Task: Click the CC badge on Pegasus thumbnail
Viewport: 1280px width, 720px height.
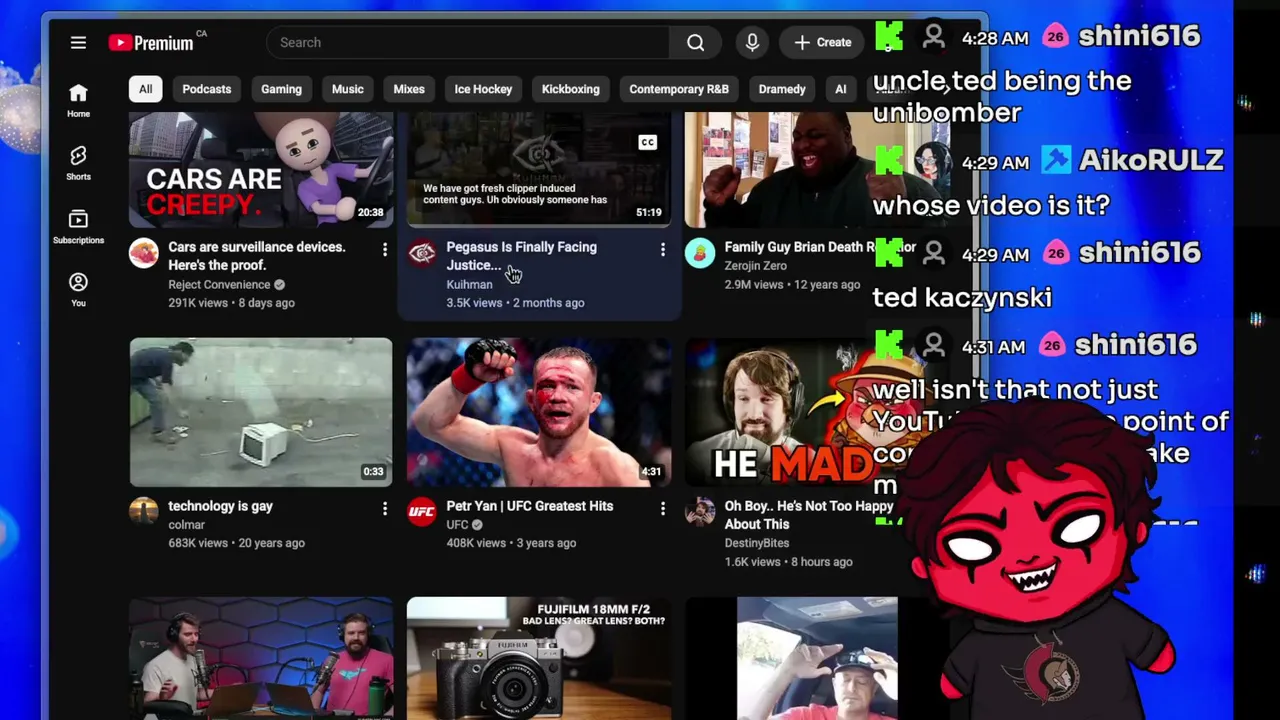Action: pos(647,142)
